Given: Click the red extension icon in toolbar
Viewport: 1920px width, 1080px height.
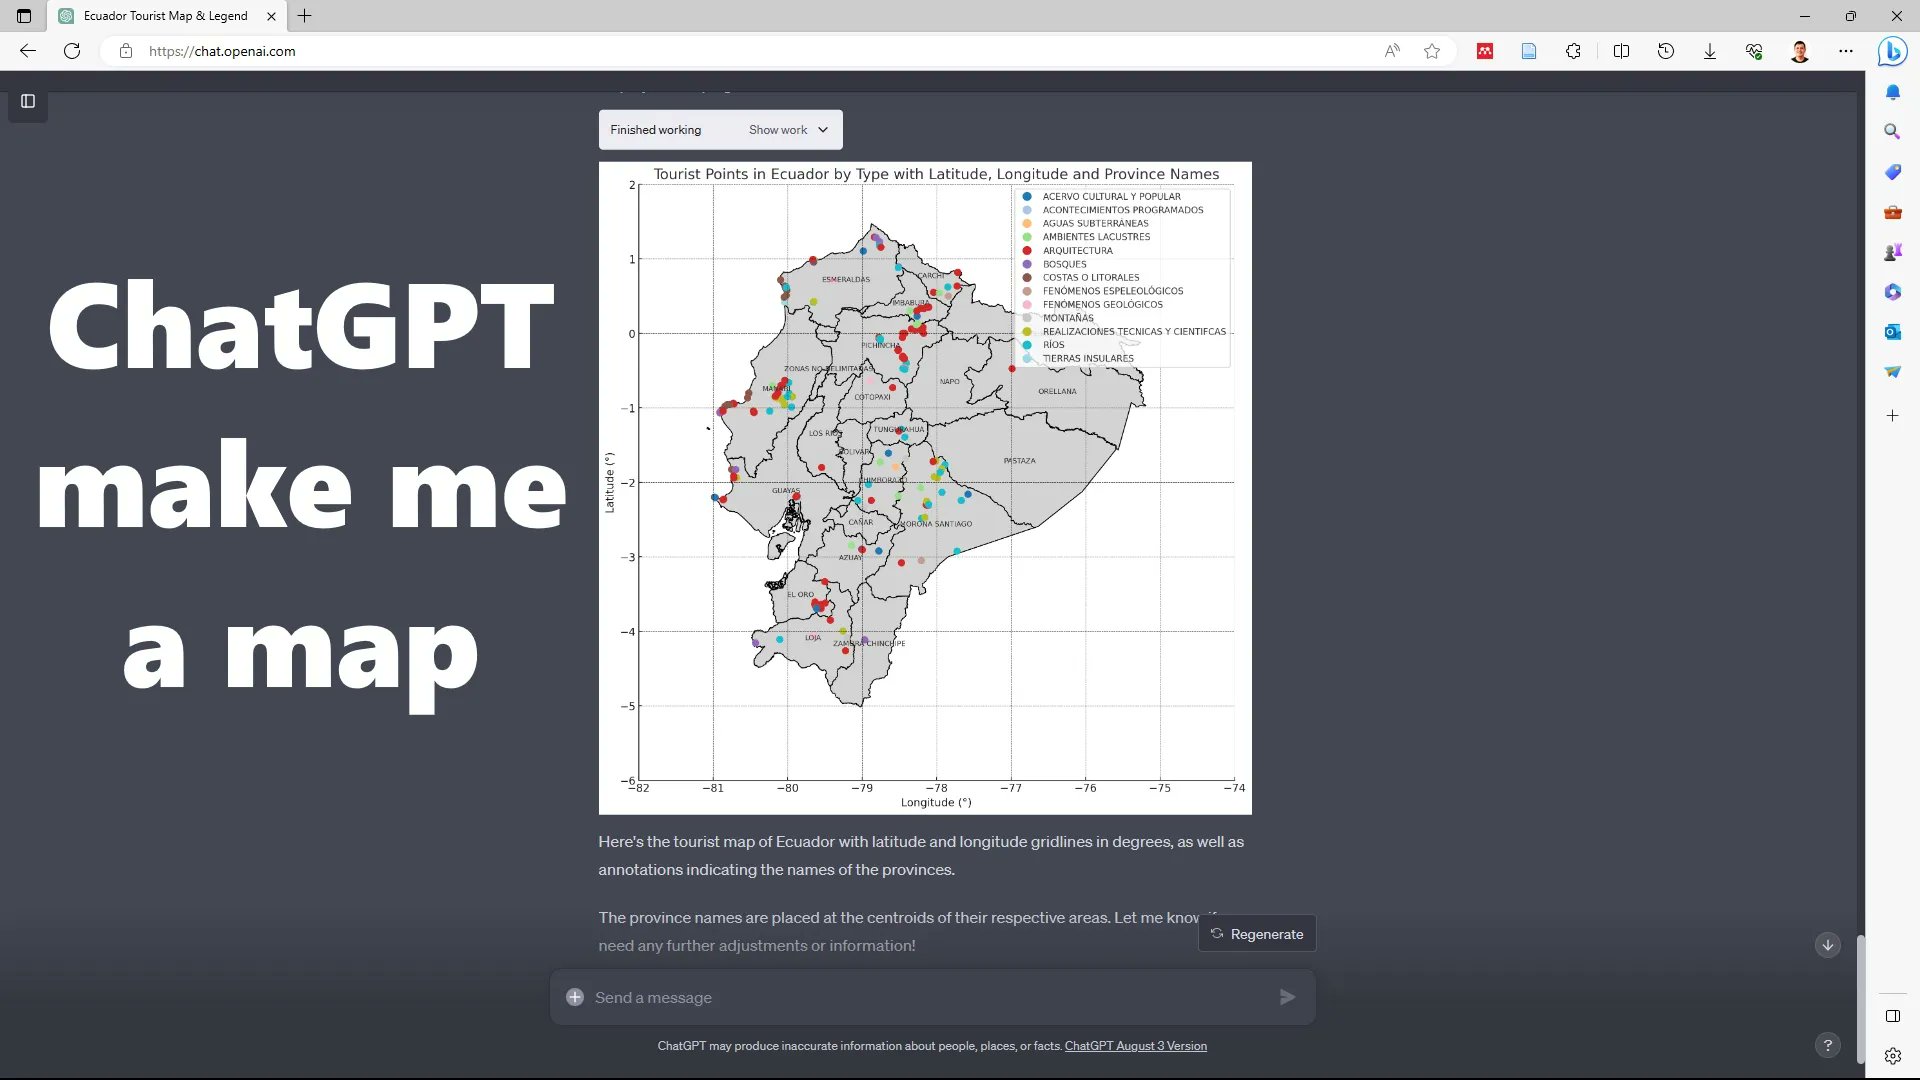Looking at the screenshot, I should coord(1485,51).
